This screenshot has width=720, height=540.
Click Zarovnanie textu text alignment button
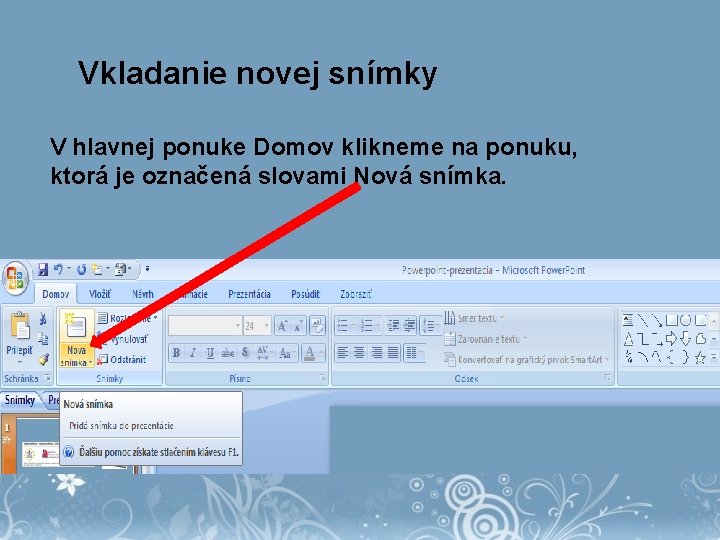pyautogui.click(x=485, y=339)
